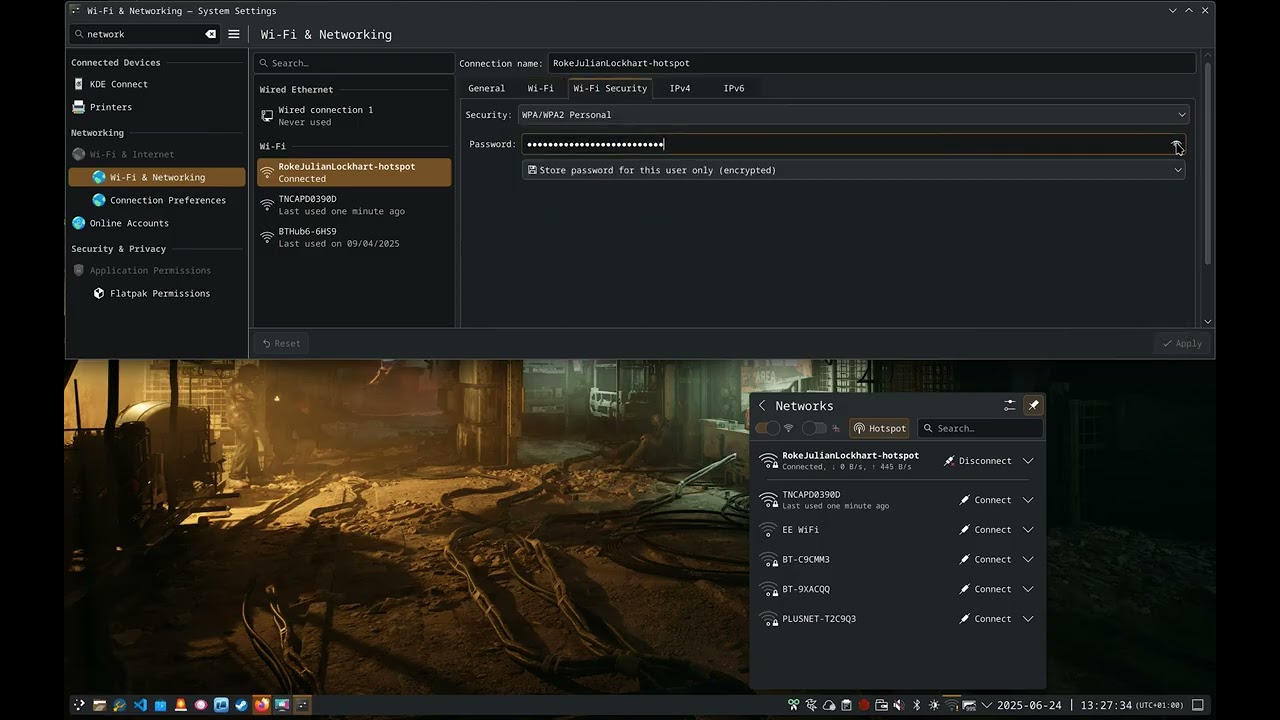Click the Apply button
The image size is (1280, 720).
1182,343
